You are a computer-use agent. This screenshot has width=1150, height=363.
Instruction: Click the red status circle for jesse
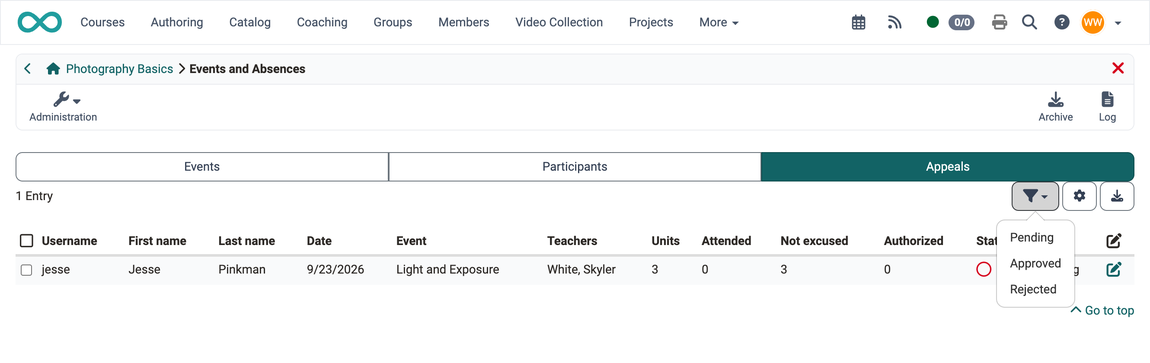click(984, 270)
